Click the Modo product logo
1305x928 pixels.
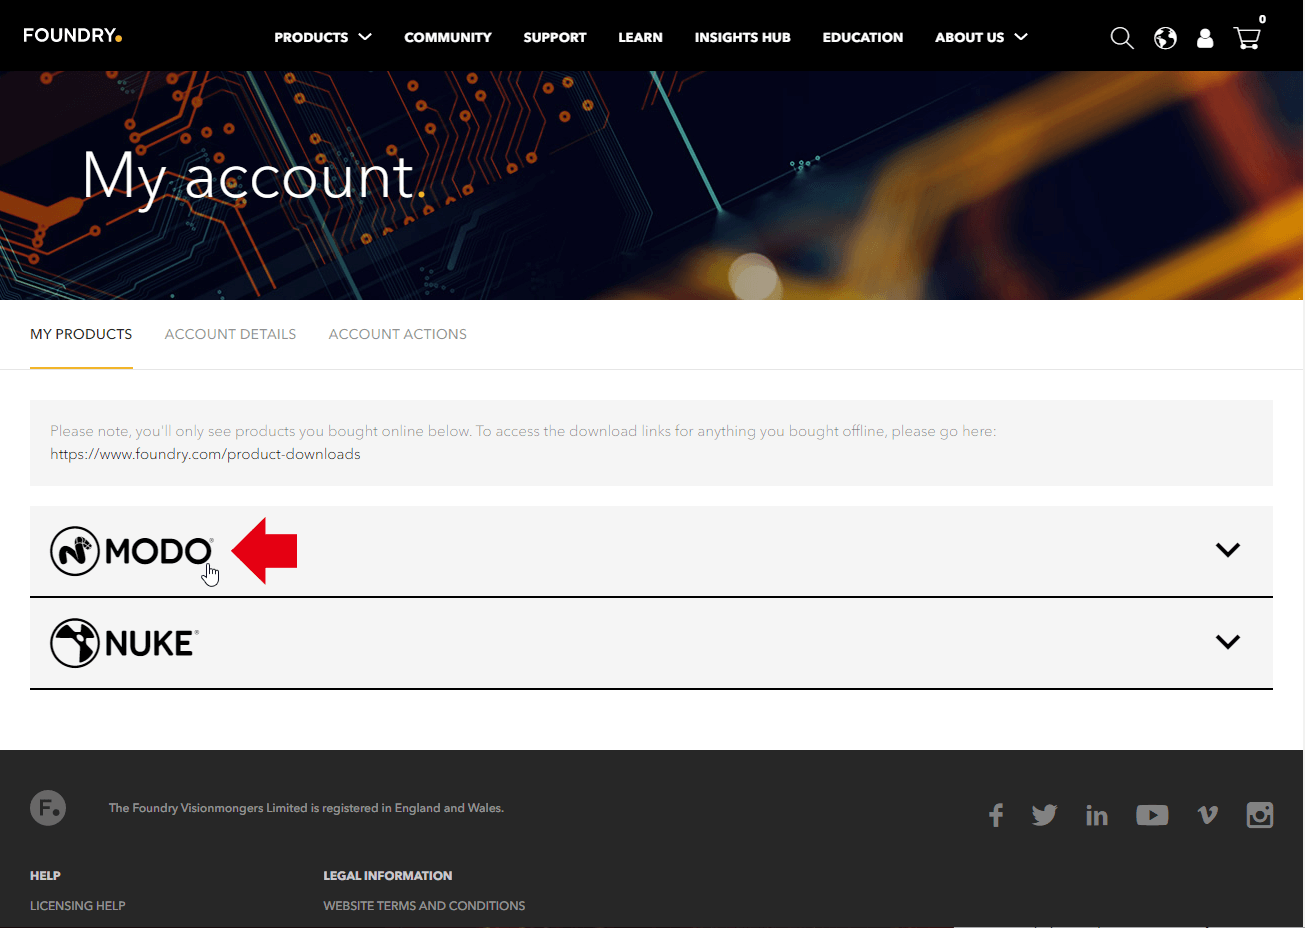[132, 551]
